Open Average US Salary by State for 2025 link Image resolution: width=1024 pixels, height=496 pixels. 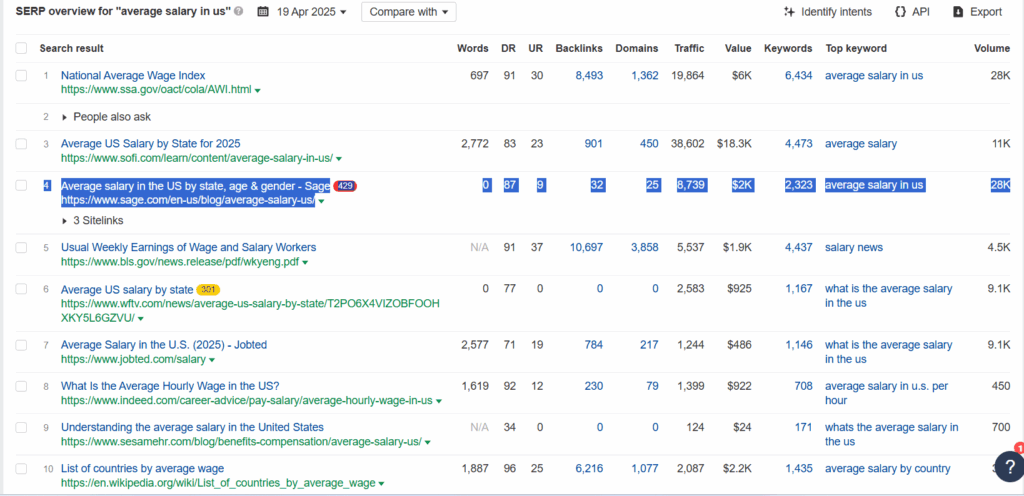point(151,143)
